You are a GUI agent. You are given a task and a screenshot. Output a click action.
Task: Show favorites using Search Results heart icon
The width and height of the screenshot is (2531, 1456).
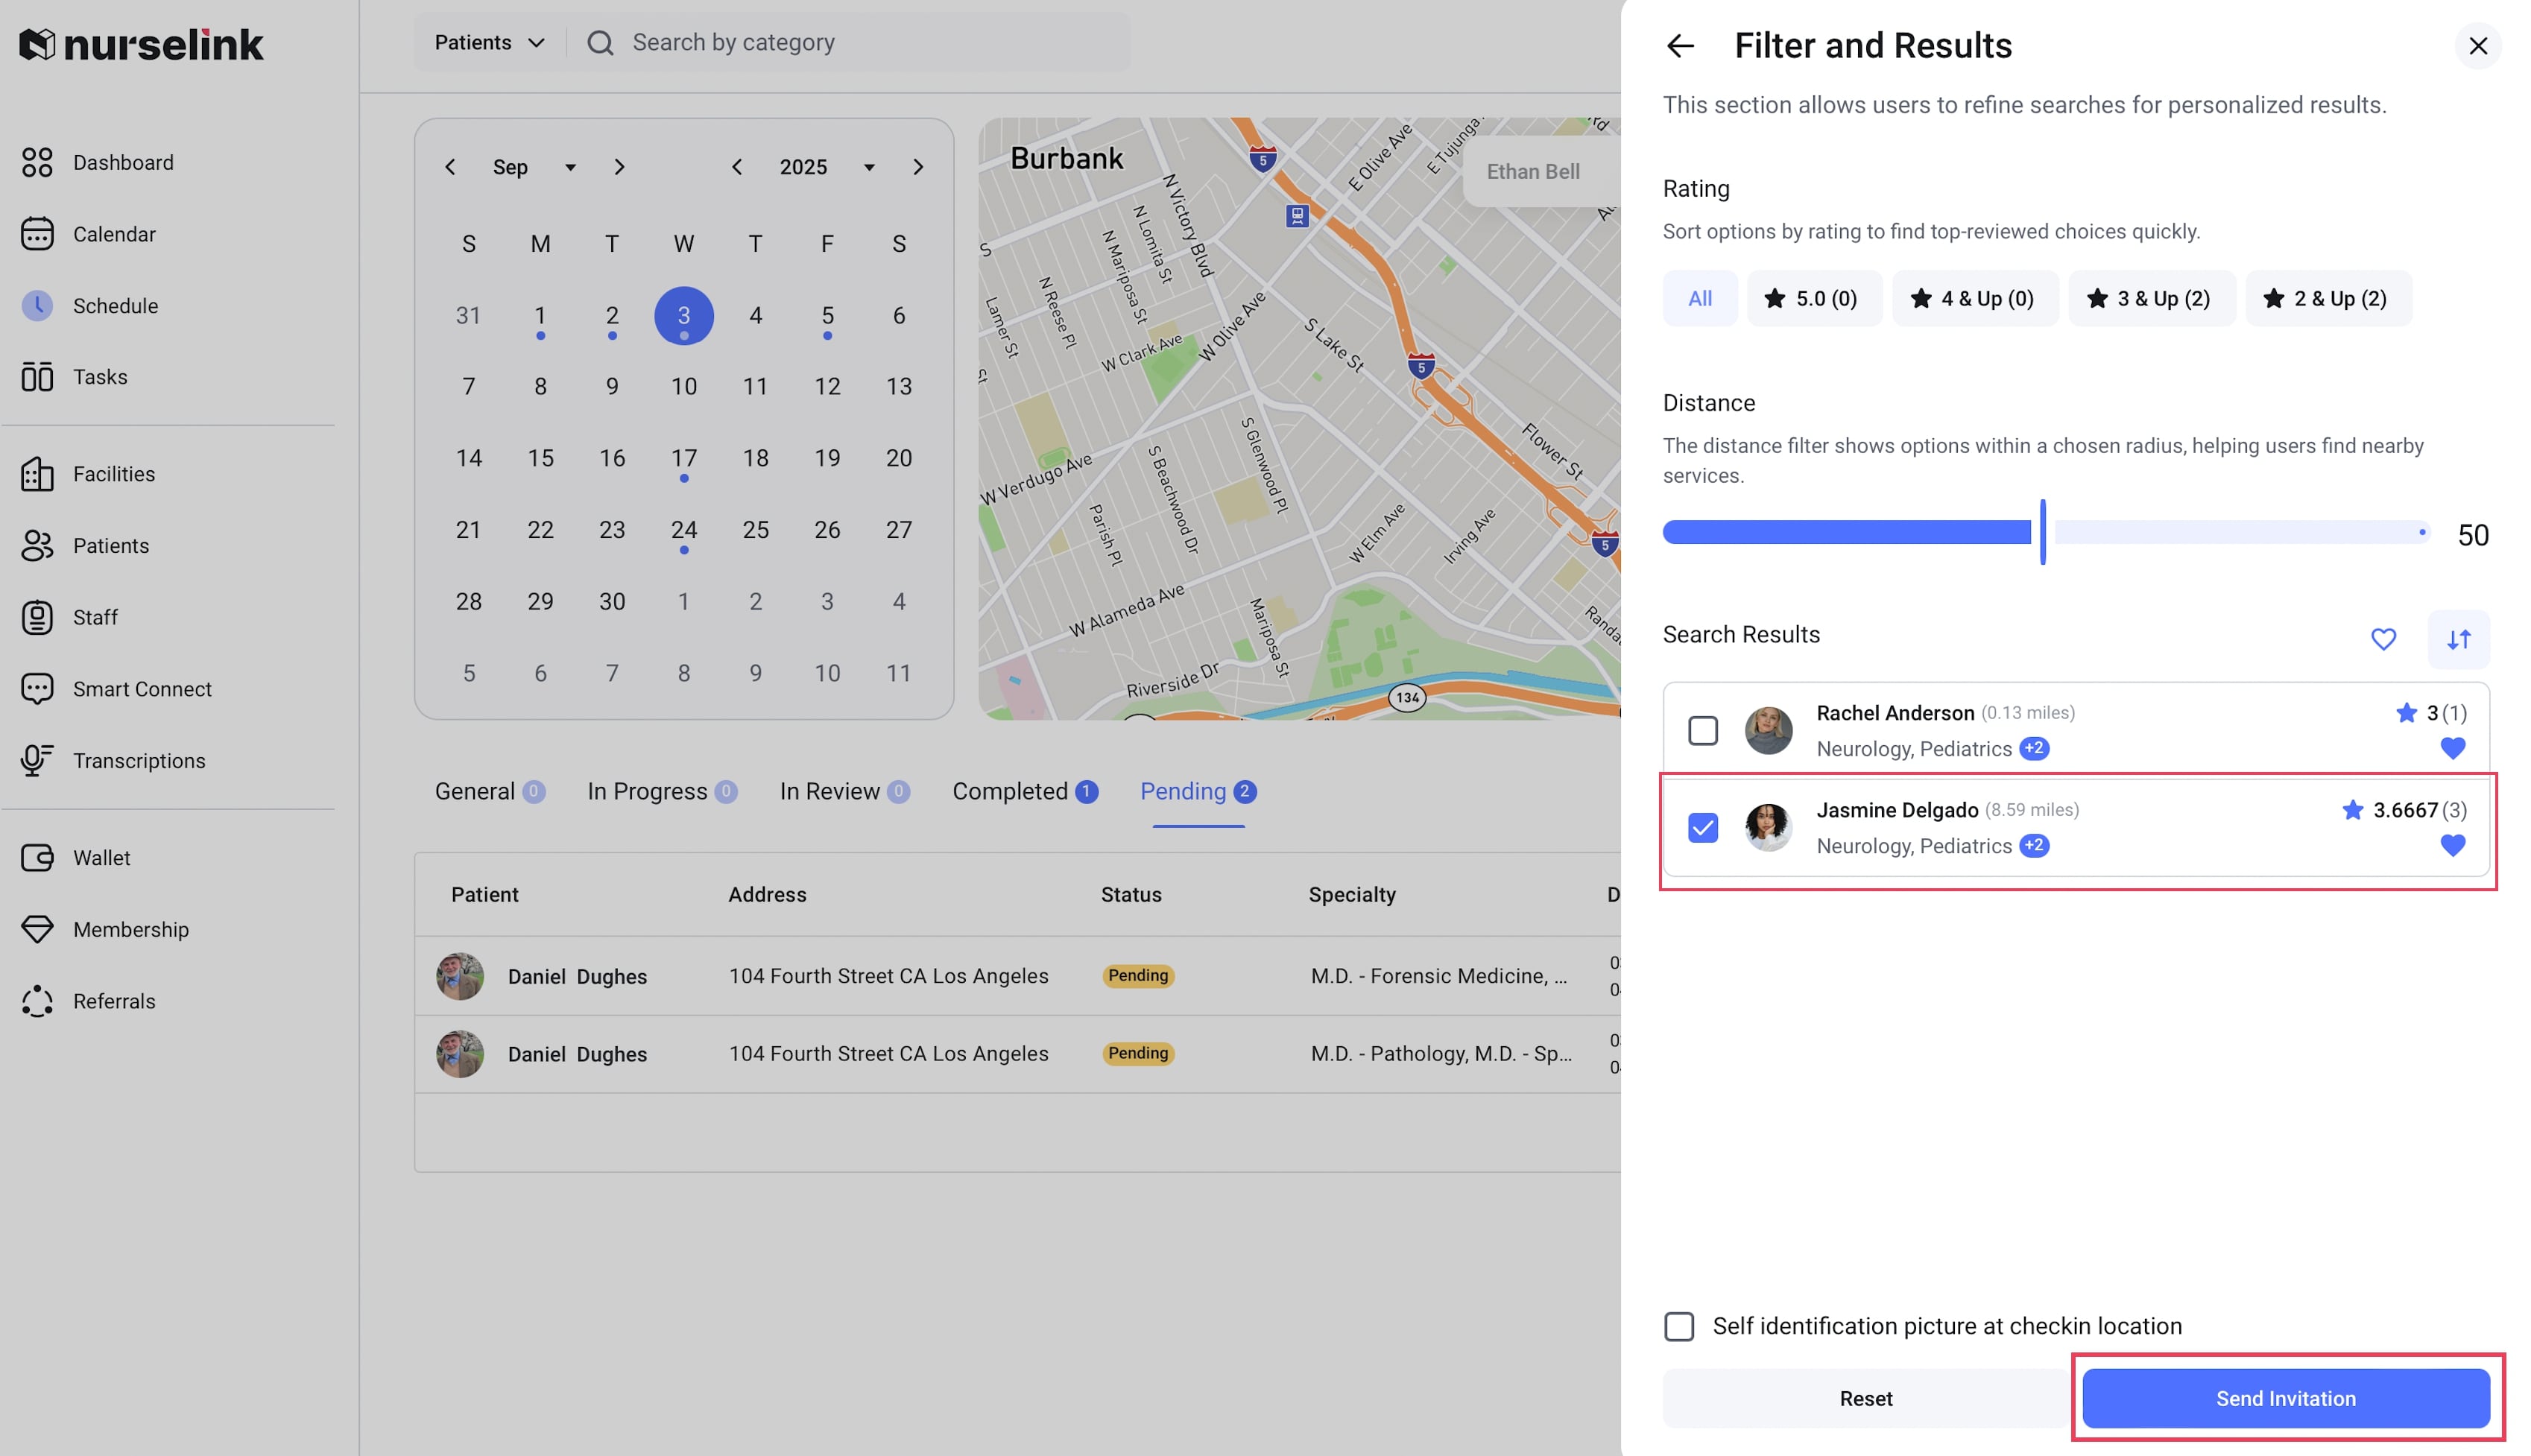coord(2383,639)
